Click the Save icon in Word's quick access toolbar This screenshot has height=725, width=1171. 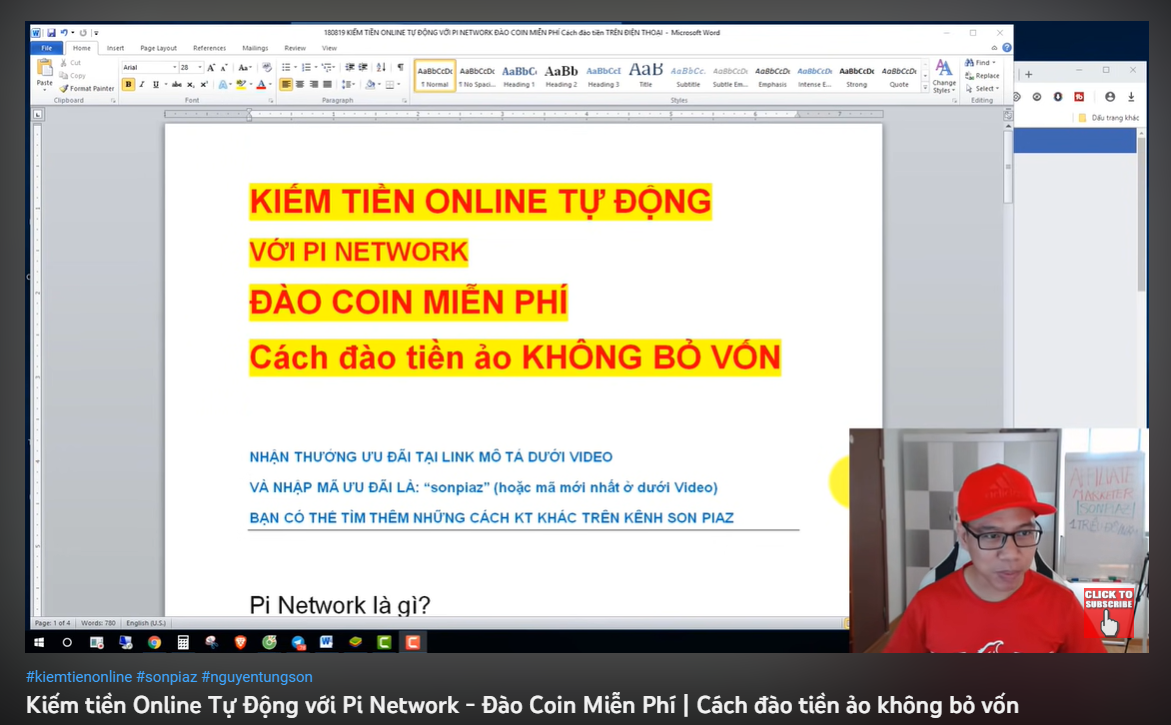coord(52,33)
